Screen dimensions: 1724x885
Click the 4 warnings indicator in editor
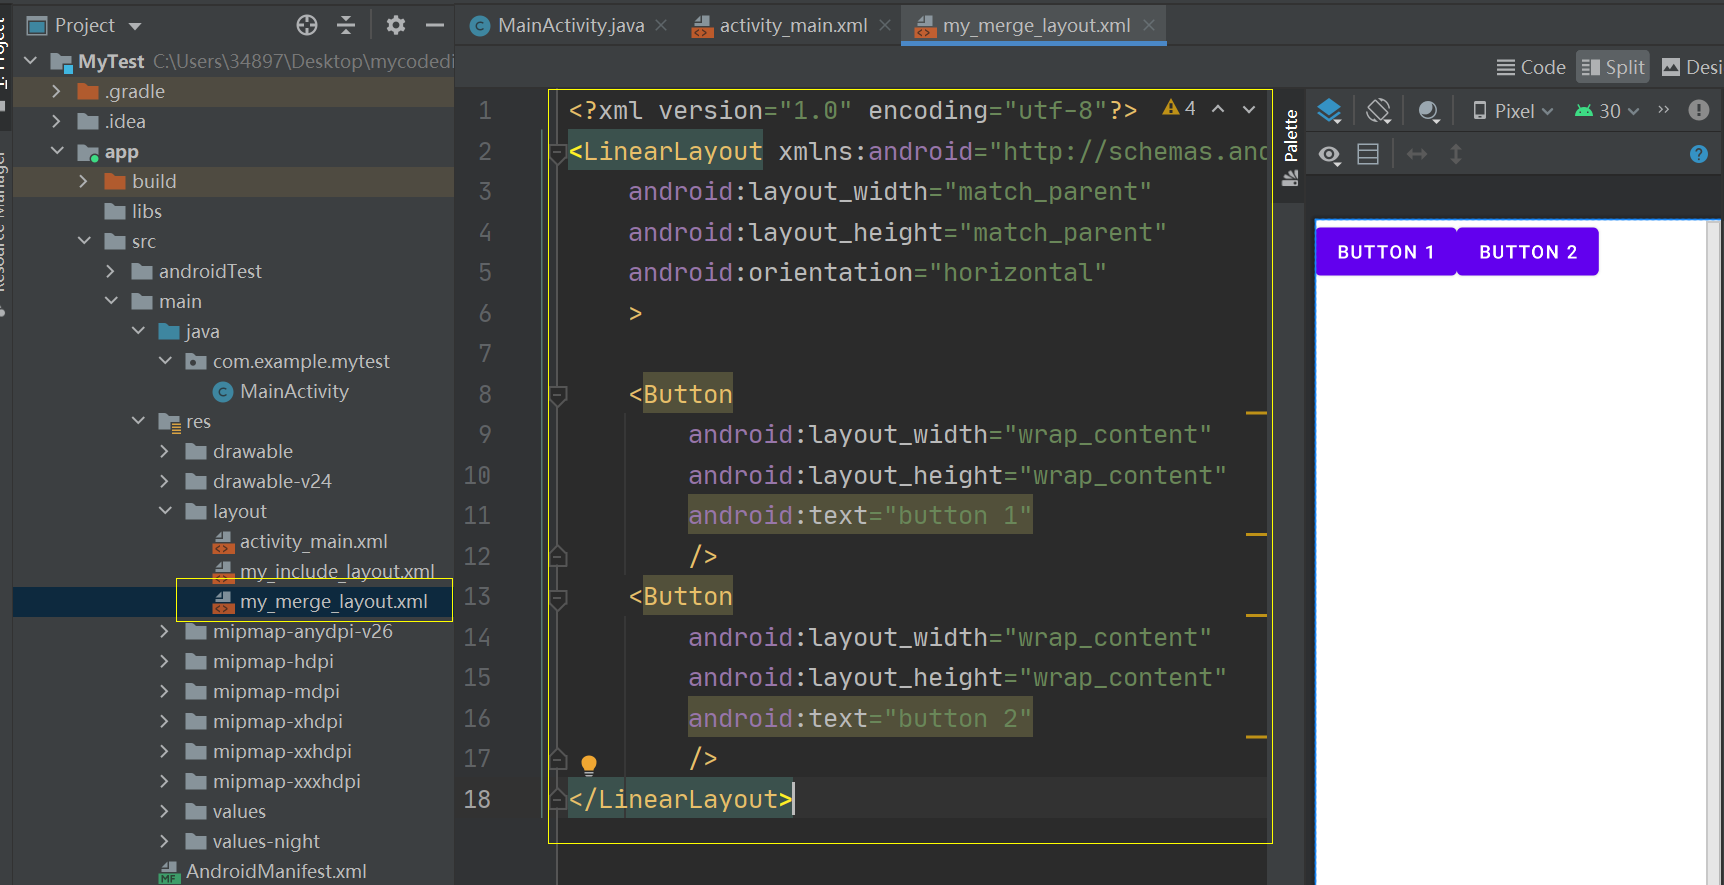point(1179,108)
